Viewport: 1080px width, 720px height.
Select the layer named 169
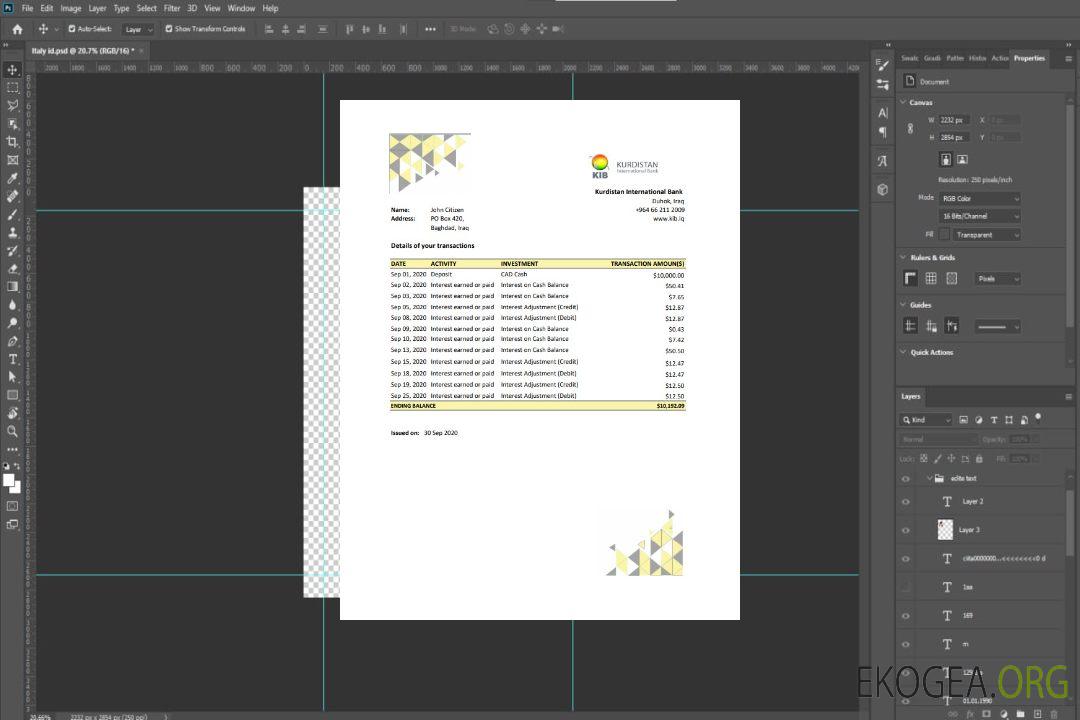[x=967, y=616]
